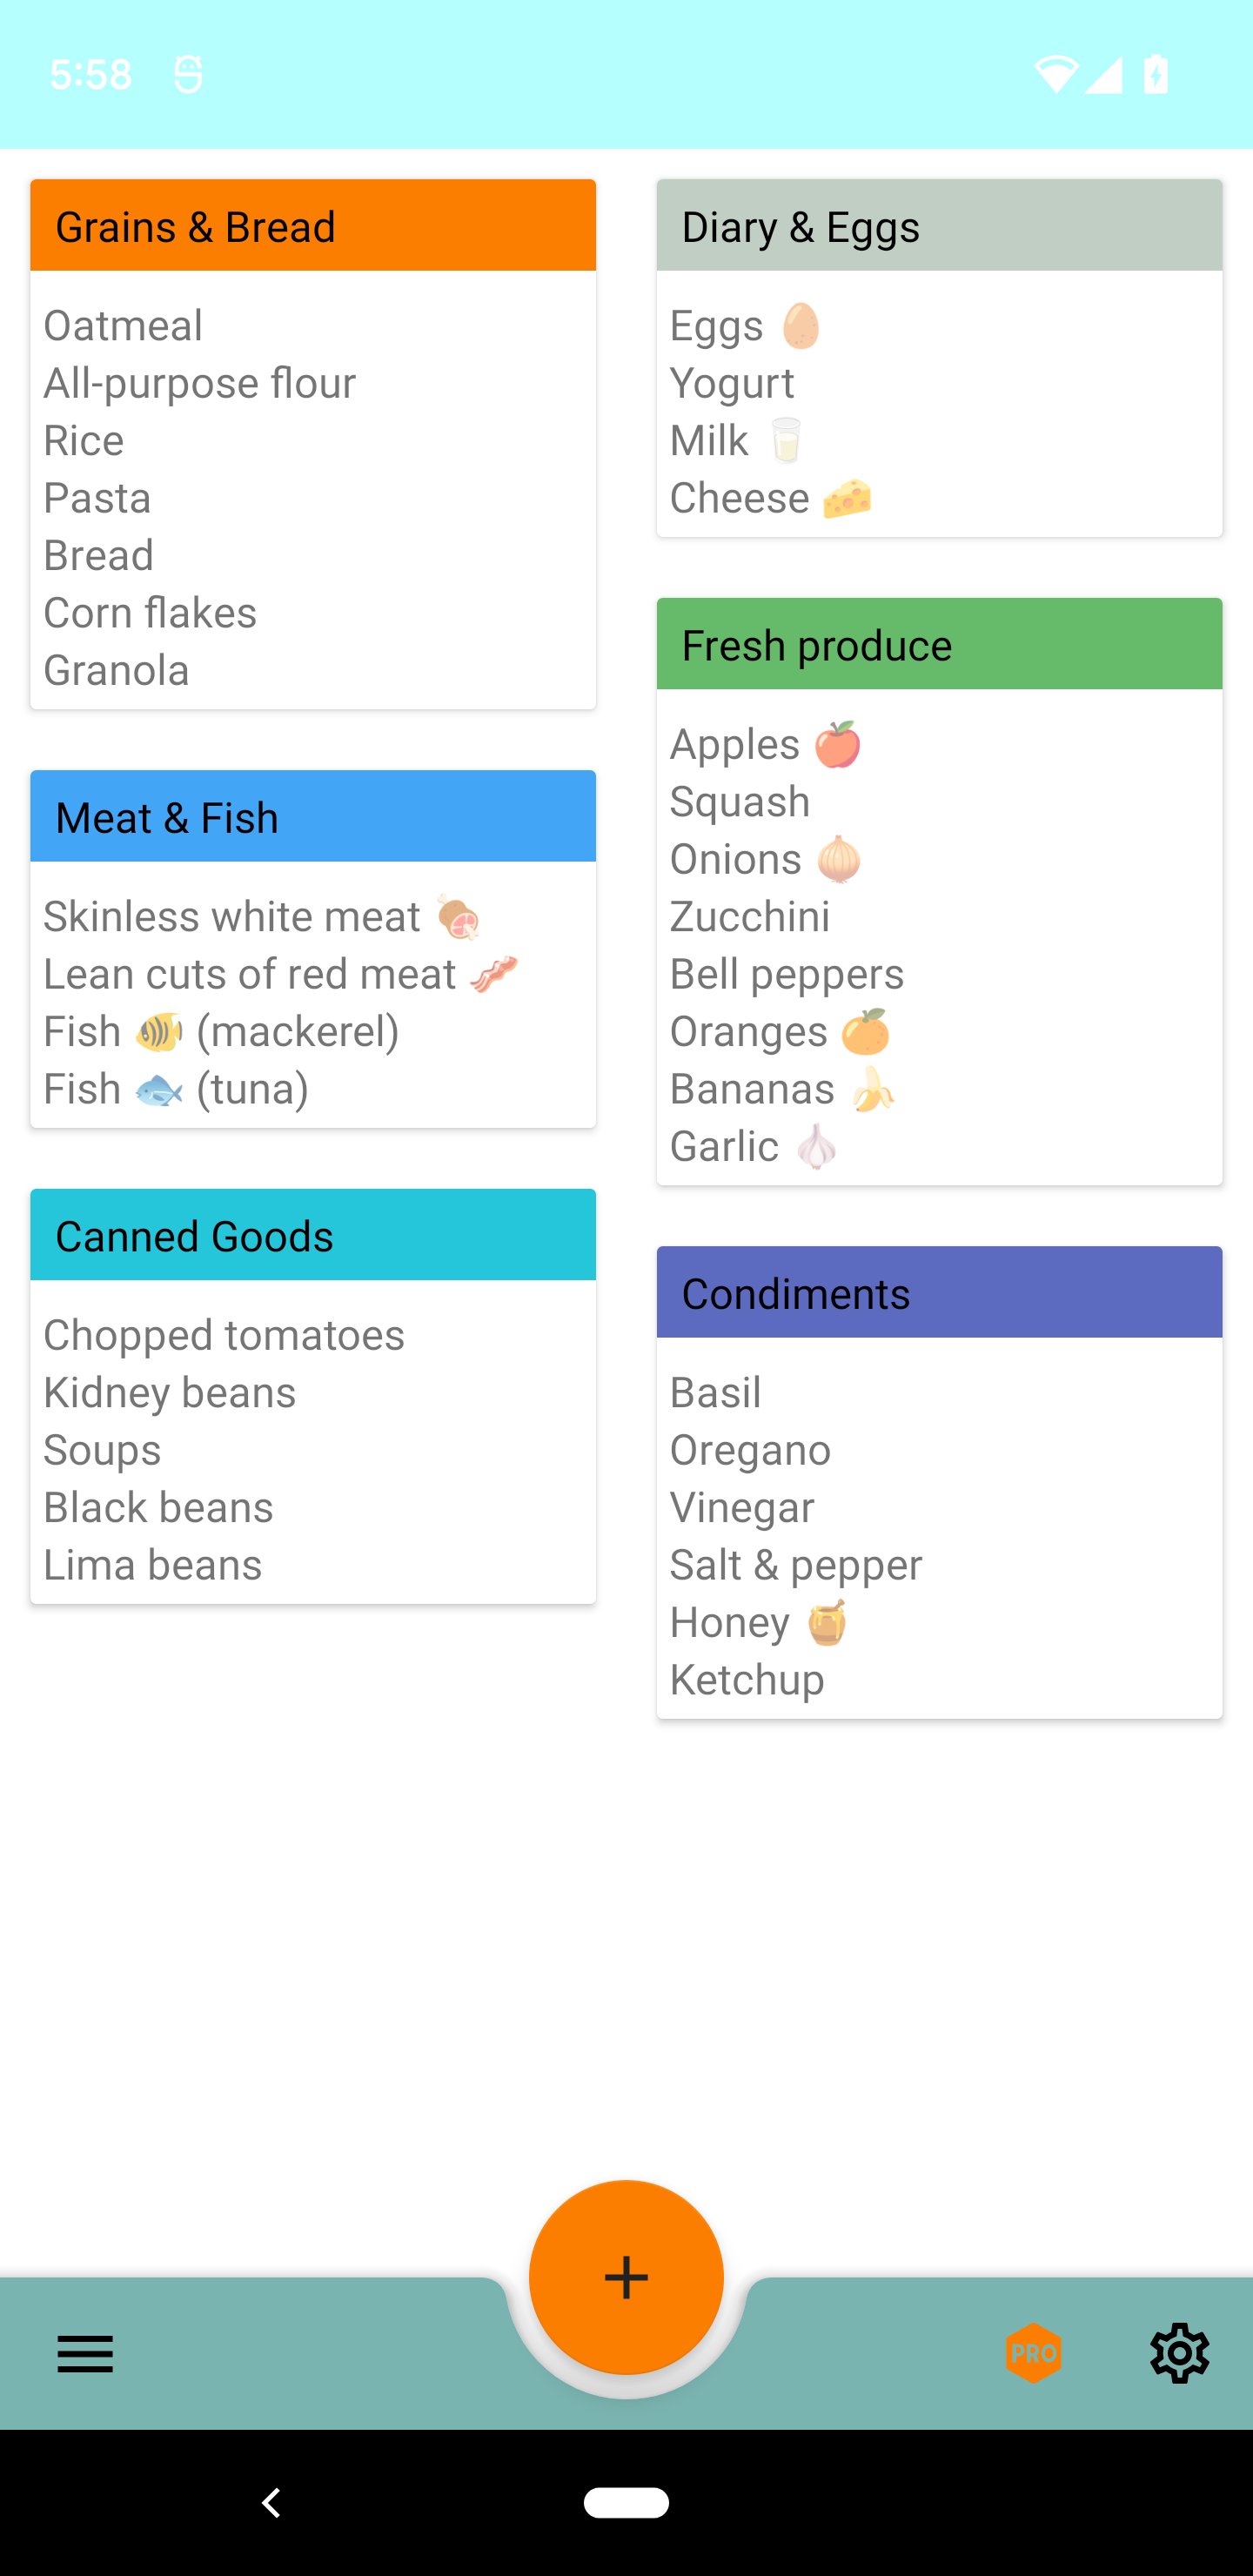Tap the Oatmeal item

click(123, 326)
